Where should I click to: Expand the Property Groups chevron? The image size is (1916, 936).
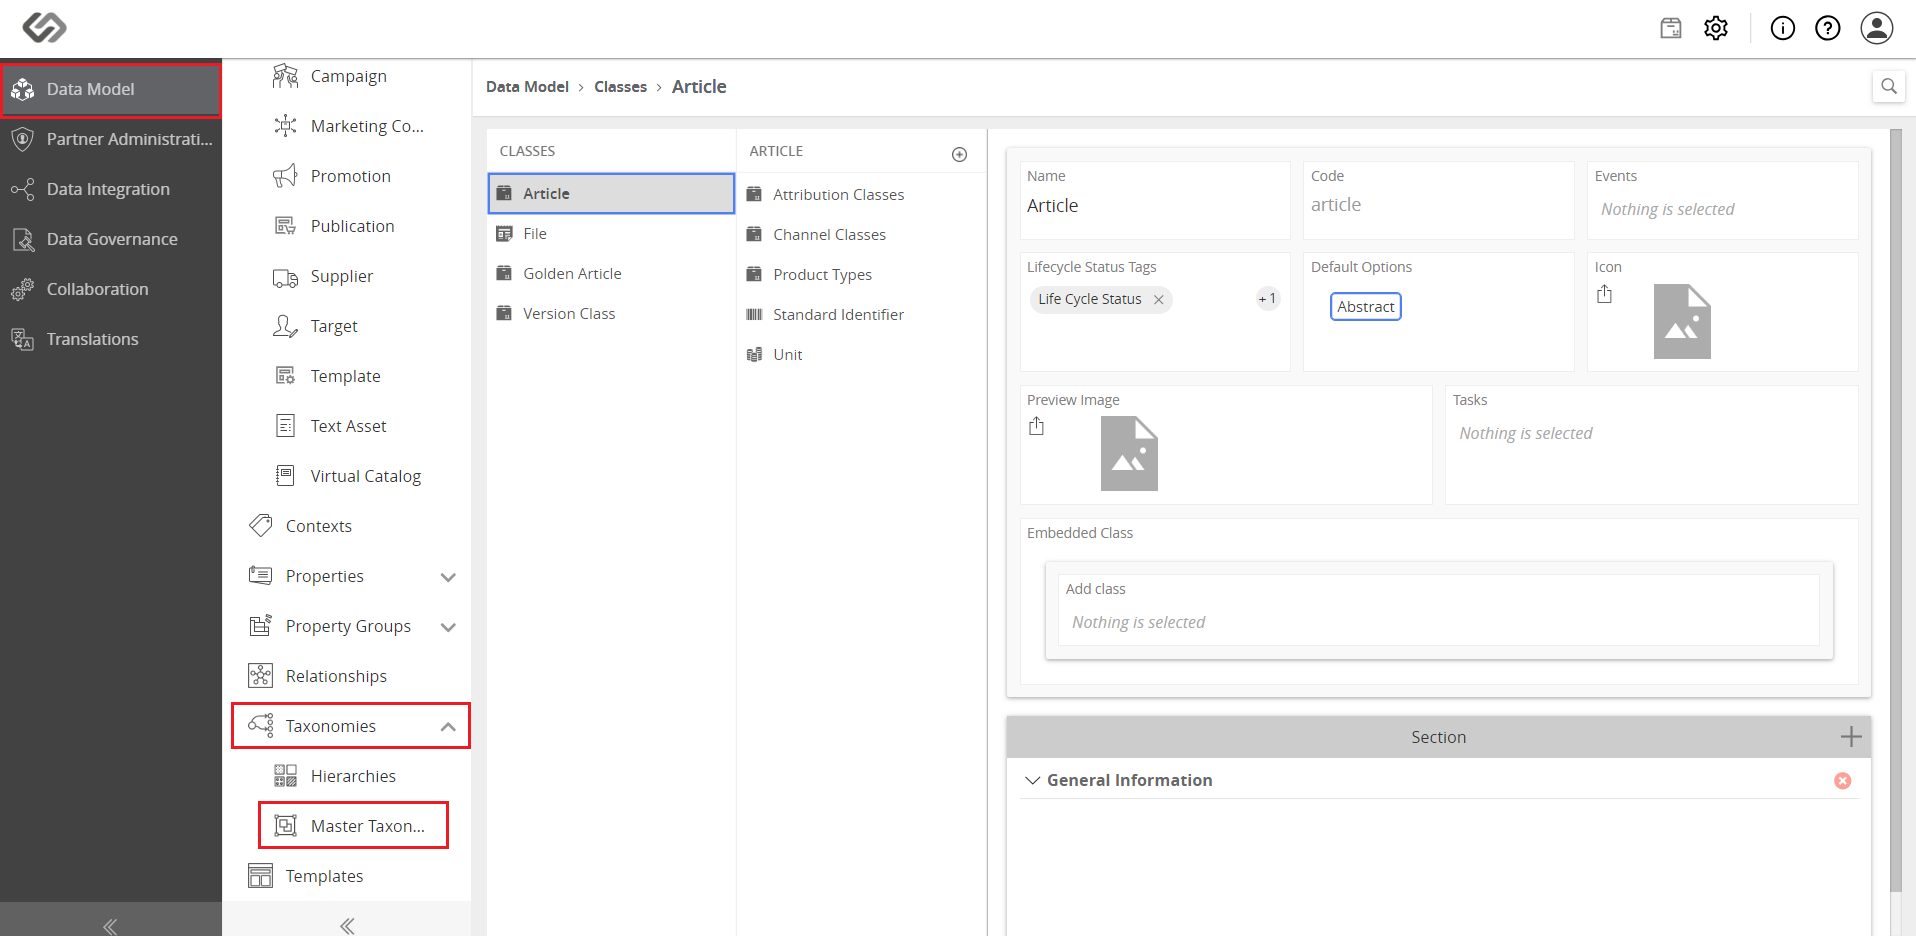[448, 627]
